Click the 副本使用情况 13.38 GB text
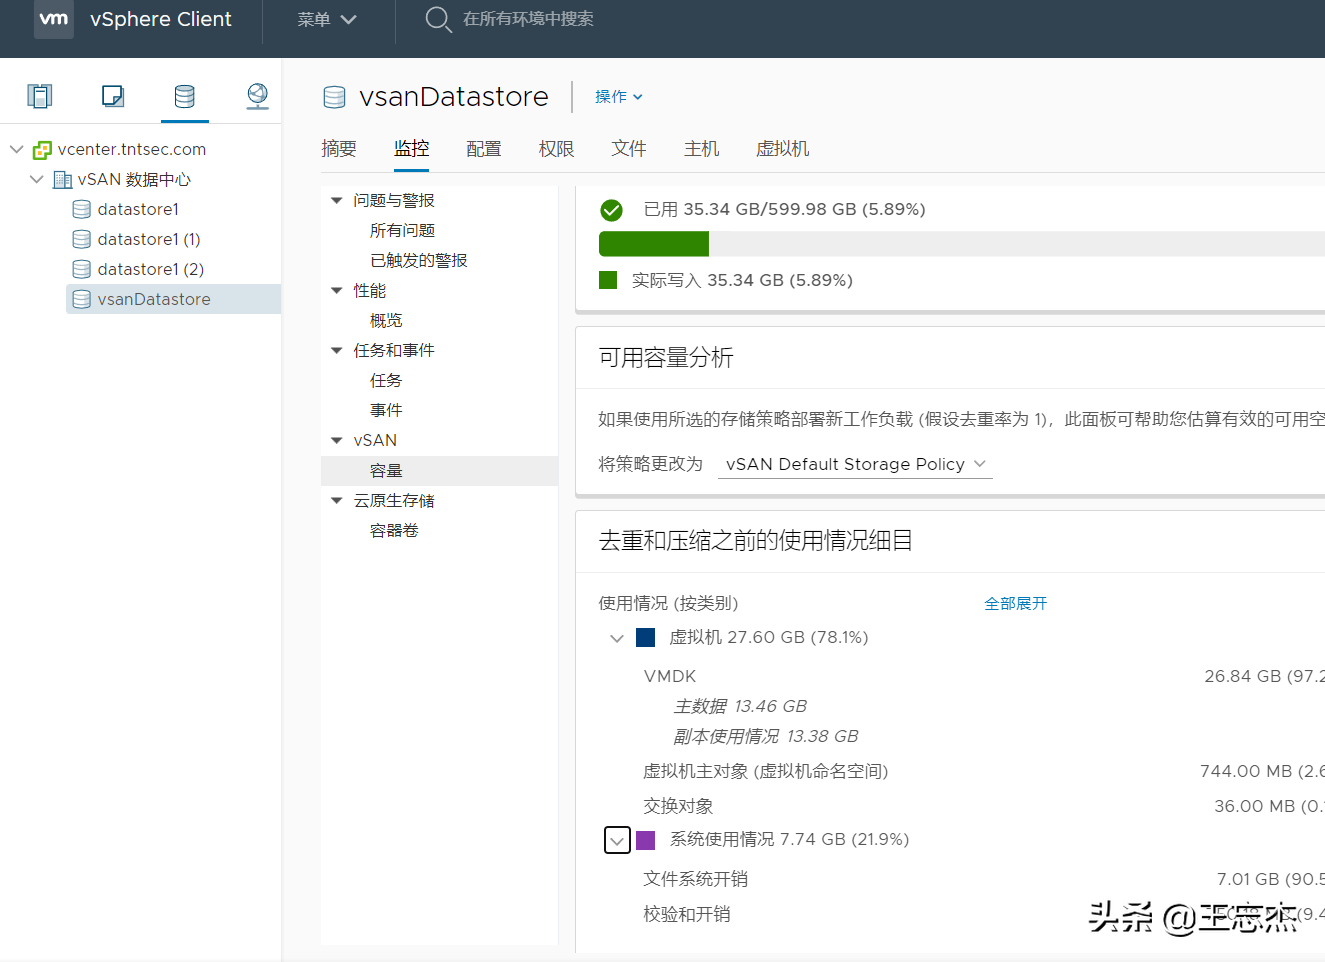This screenshot has width=1325, height=962. click(x=766, y=736)
